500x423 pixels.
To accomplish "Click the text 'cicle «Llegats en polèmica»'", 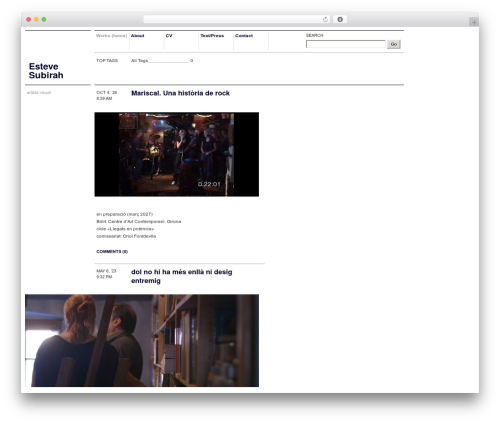I will pyautogui.click(x=125, y=229).
